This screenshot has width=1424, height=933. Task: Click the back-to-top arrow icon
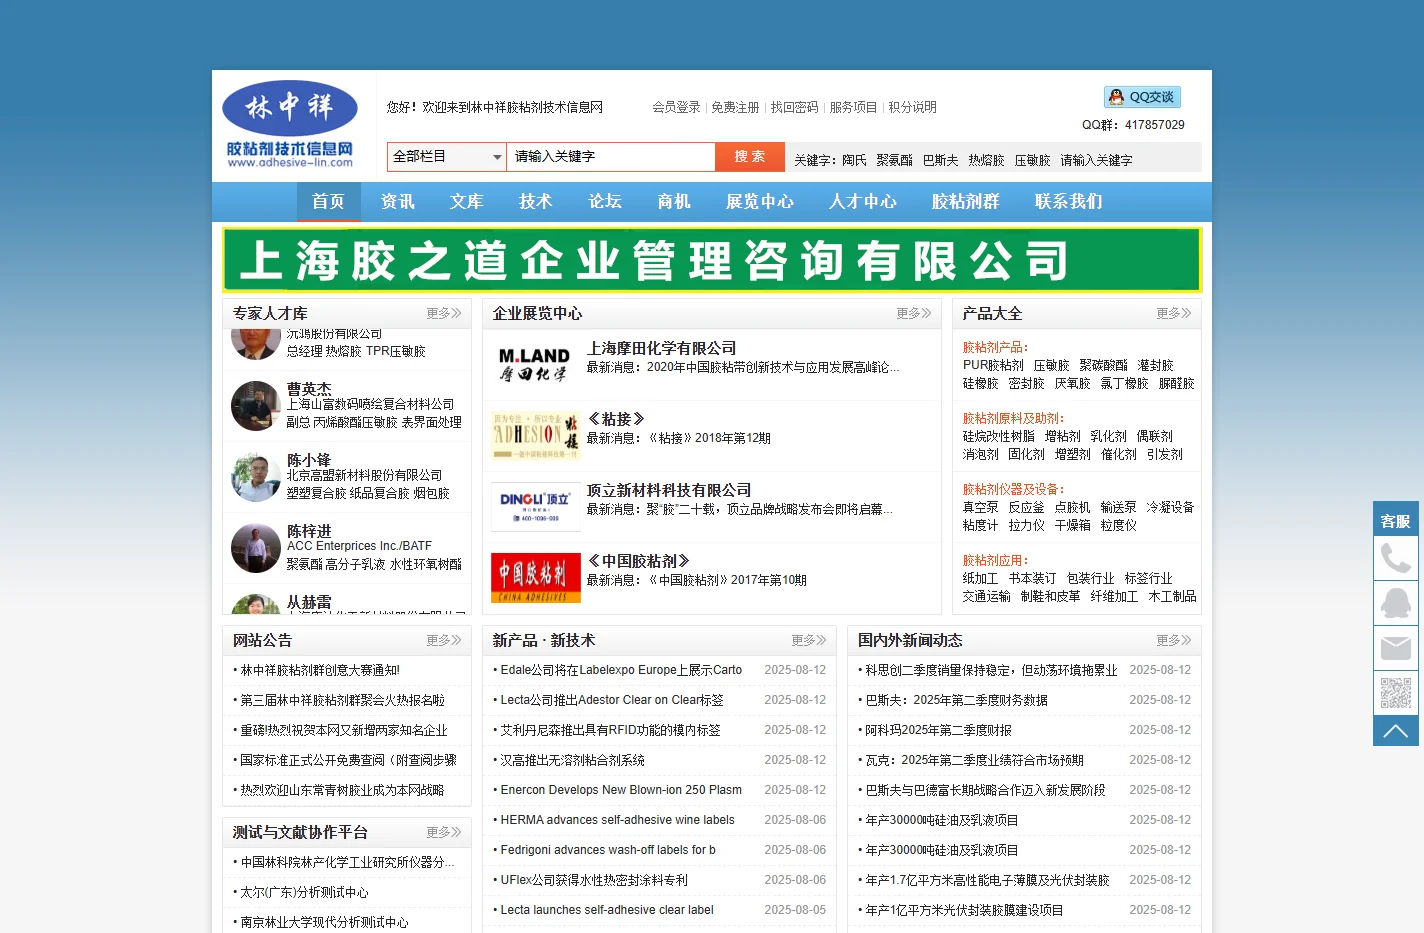pyautogui.click(x=1396, y=731)
